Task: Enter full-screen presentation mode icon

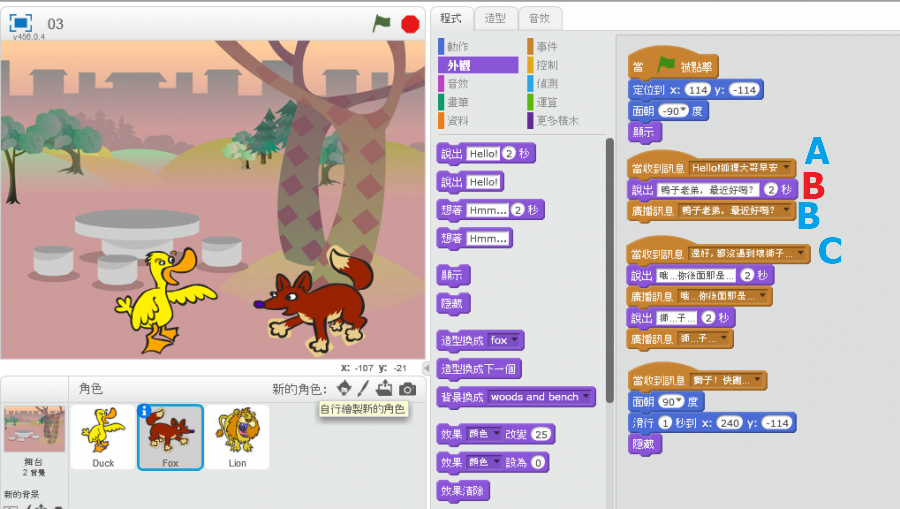Action: (x=21, y=23)
